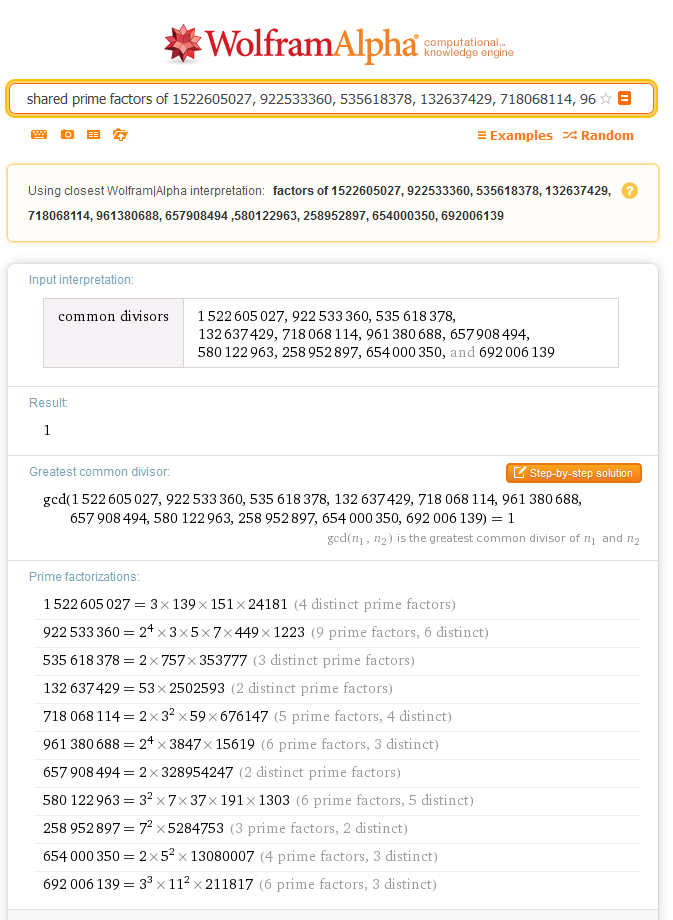This screenshot has height=920, width=673.
Task: Click the factorization row for 1 522 605 027
Action: 337,604
